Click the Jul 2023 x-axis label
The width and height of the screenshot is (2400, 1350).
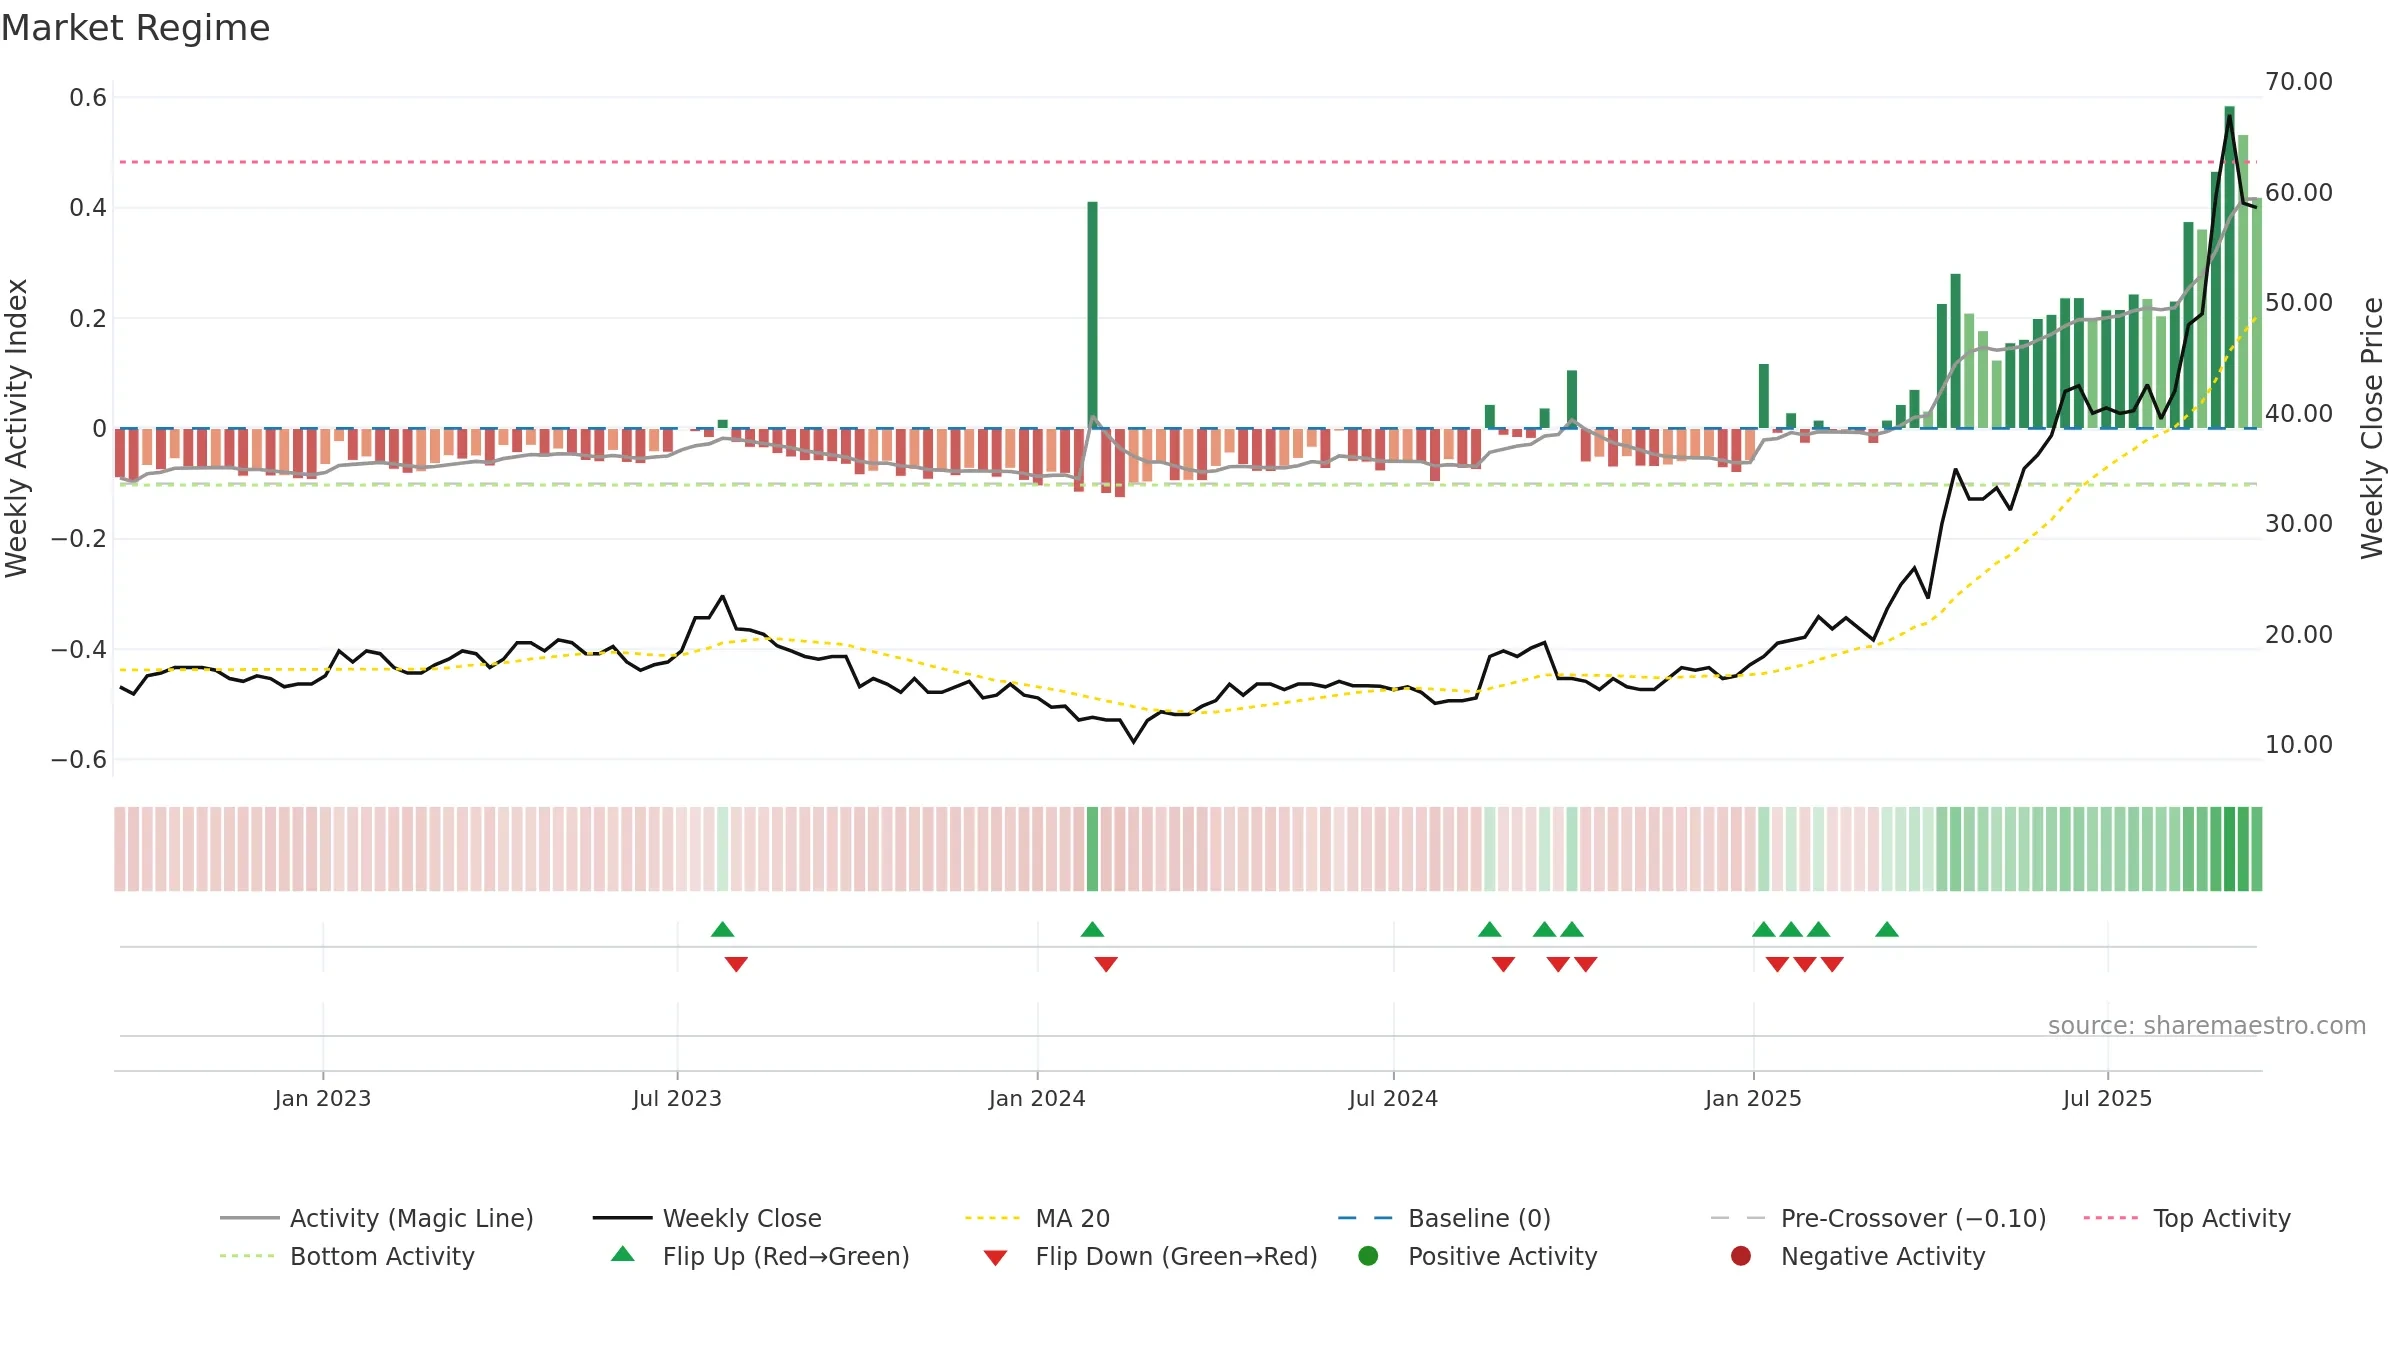(x=677, y=1098)
